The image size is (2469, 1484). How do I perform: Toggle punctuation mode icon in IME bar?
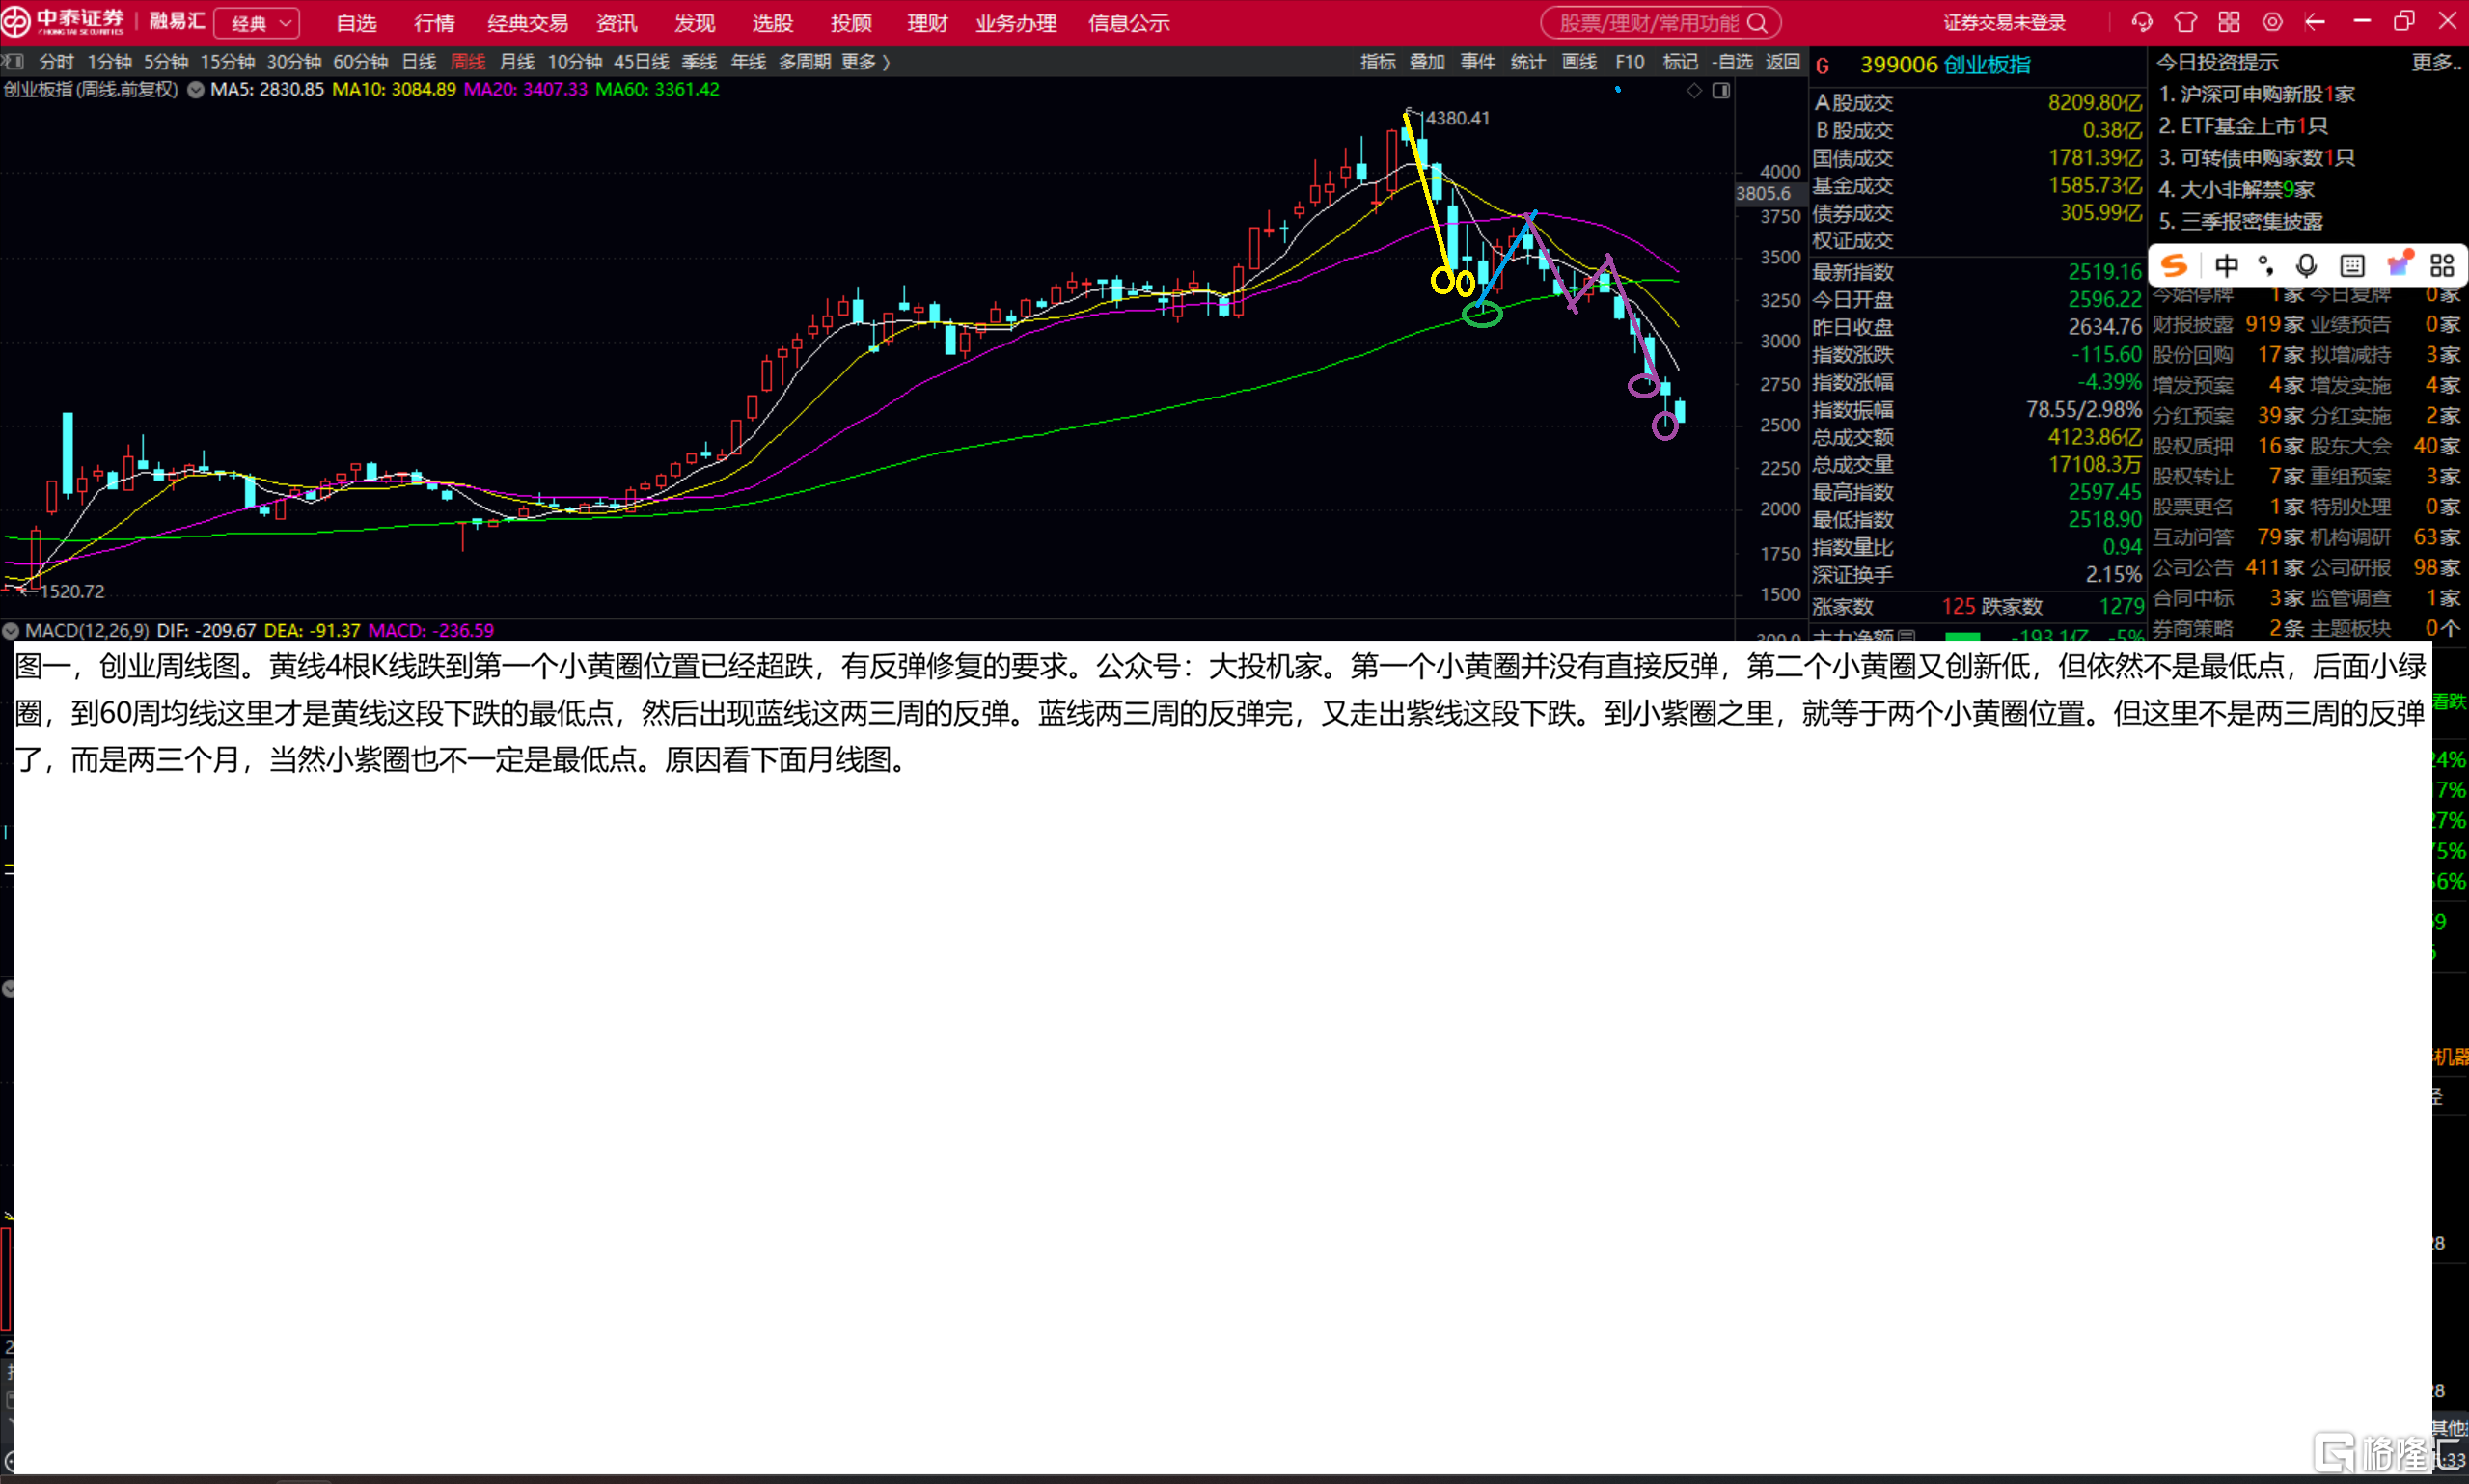point(2266,265)
